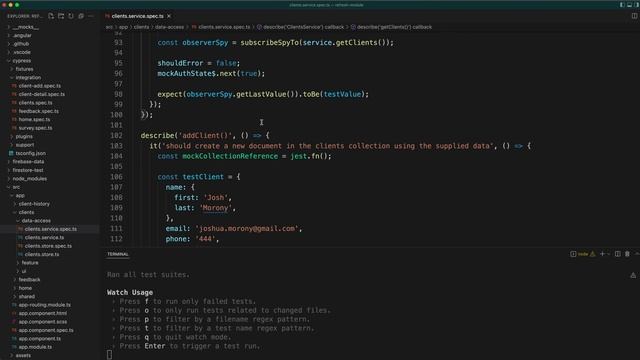The height and width of the screenshot is (360, 640).
Task: Open clients.spec.ts in integration folder
Action: [36, 103]
